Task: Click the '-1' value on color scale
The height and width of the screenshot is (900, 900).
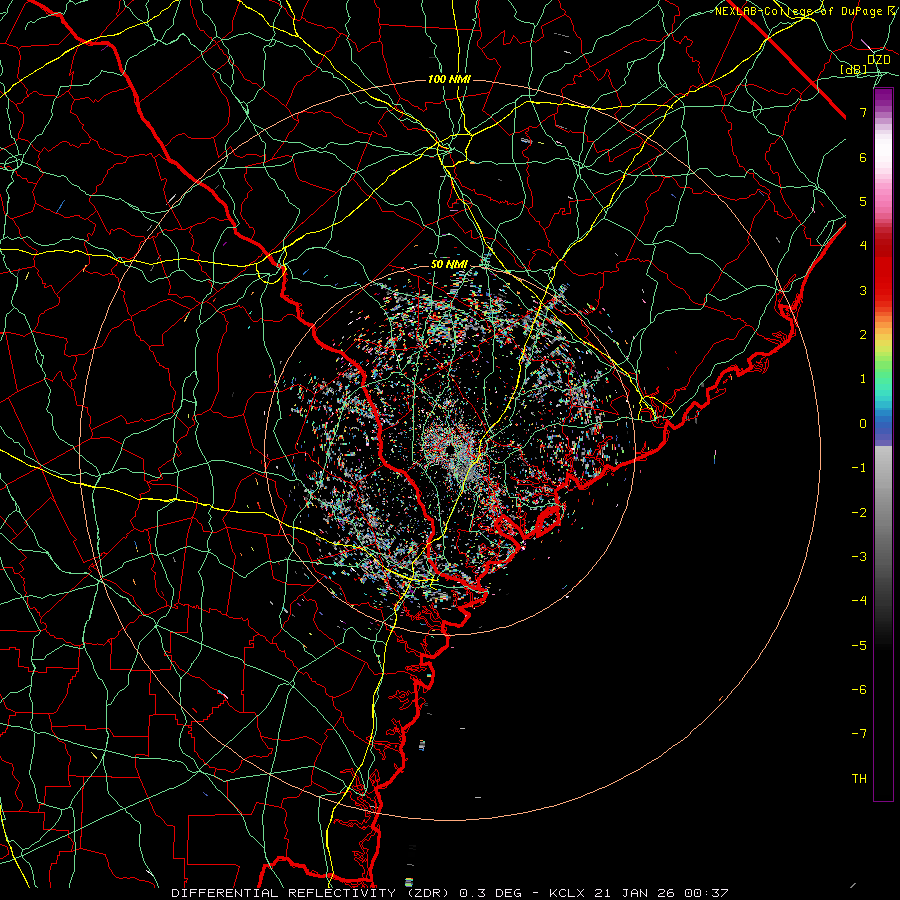Action: (859, 468)
